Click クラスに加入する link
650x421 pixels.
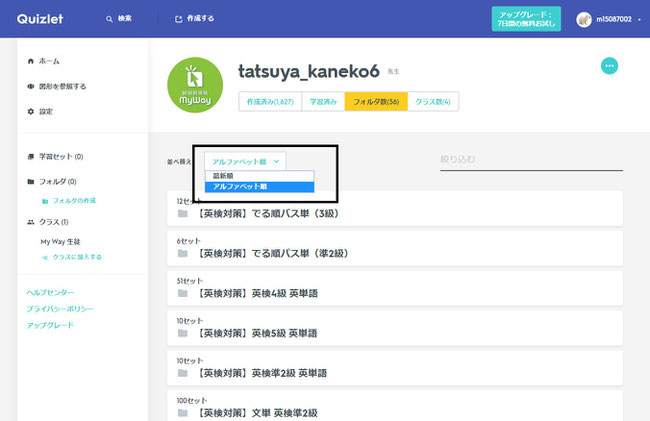tap(77, 257)
